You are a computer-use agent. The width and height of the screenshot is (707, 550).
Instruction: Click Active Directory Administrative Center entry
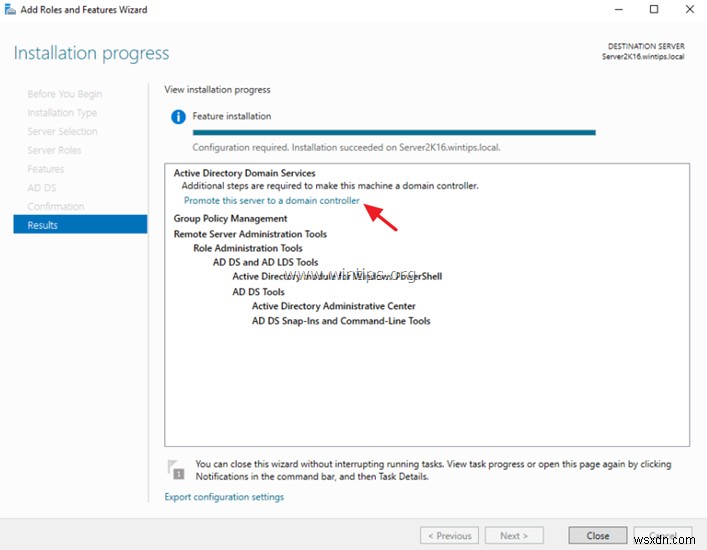pyautogui.click(x=334, y=306)
